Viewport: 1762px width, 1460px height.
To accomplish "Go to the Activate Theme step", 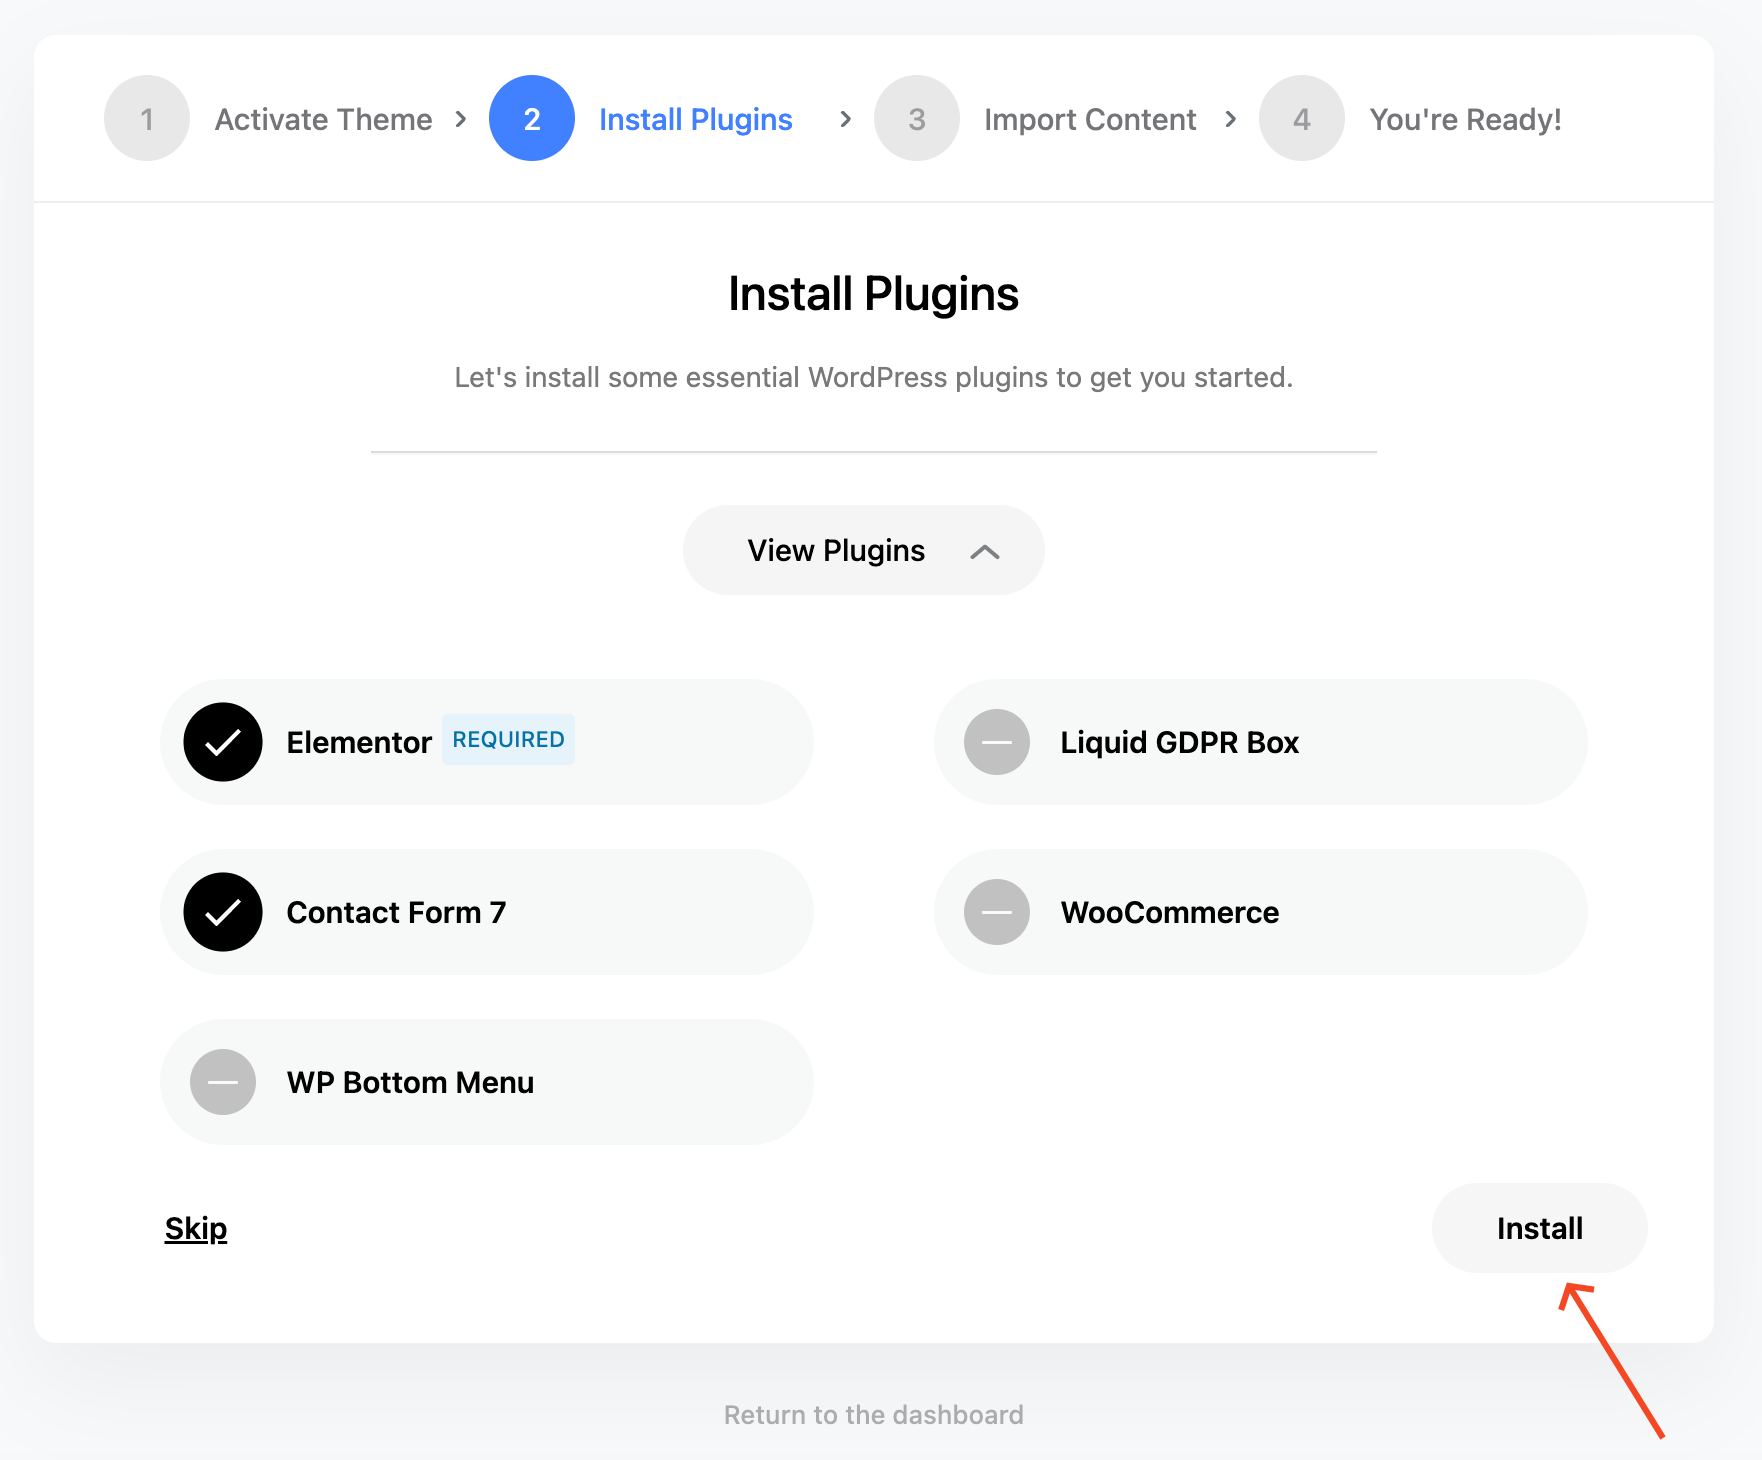I will pyautogui.click(x=323, y=120).
